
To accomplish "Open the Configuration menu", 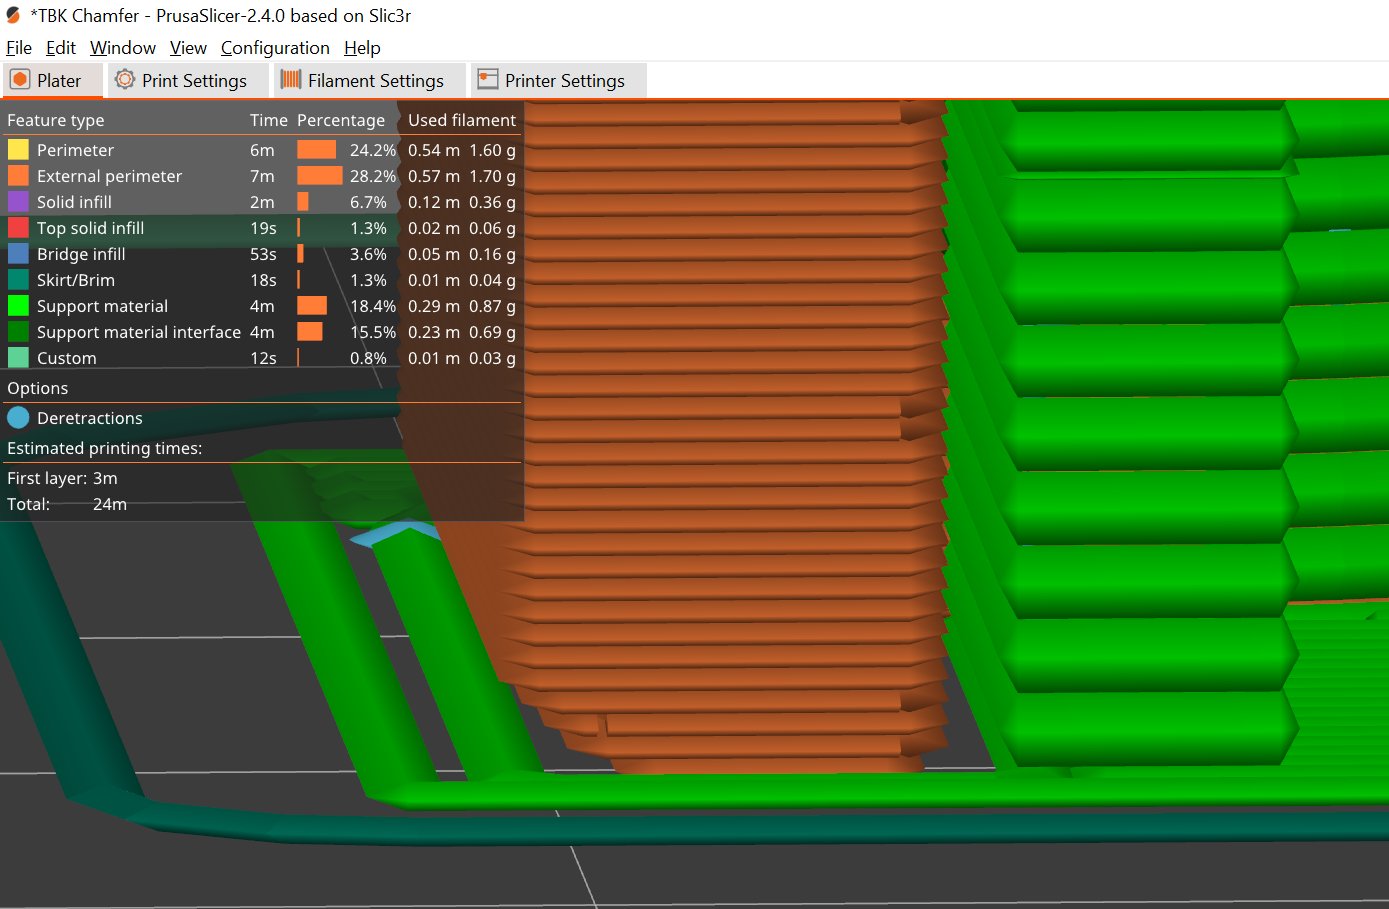I will (275, 48).
